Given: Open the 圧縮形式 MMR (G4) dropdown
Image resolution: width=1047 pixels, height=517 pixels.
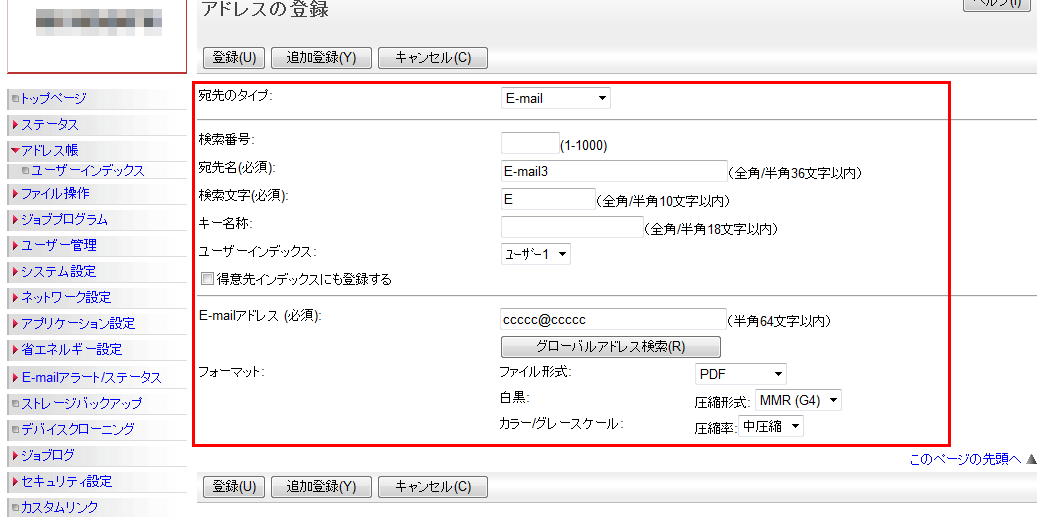Looking at the screenshot, I should 798,400.
